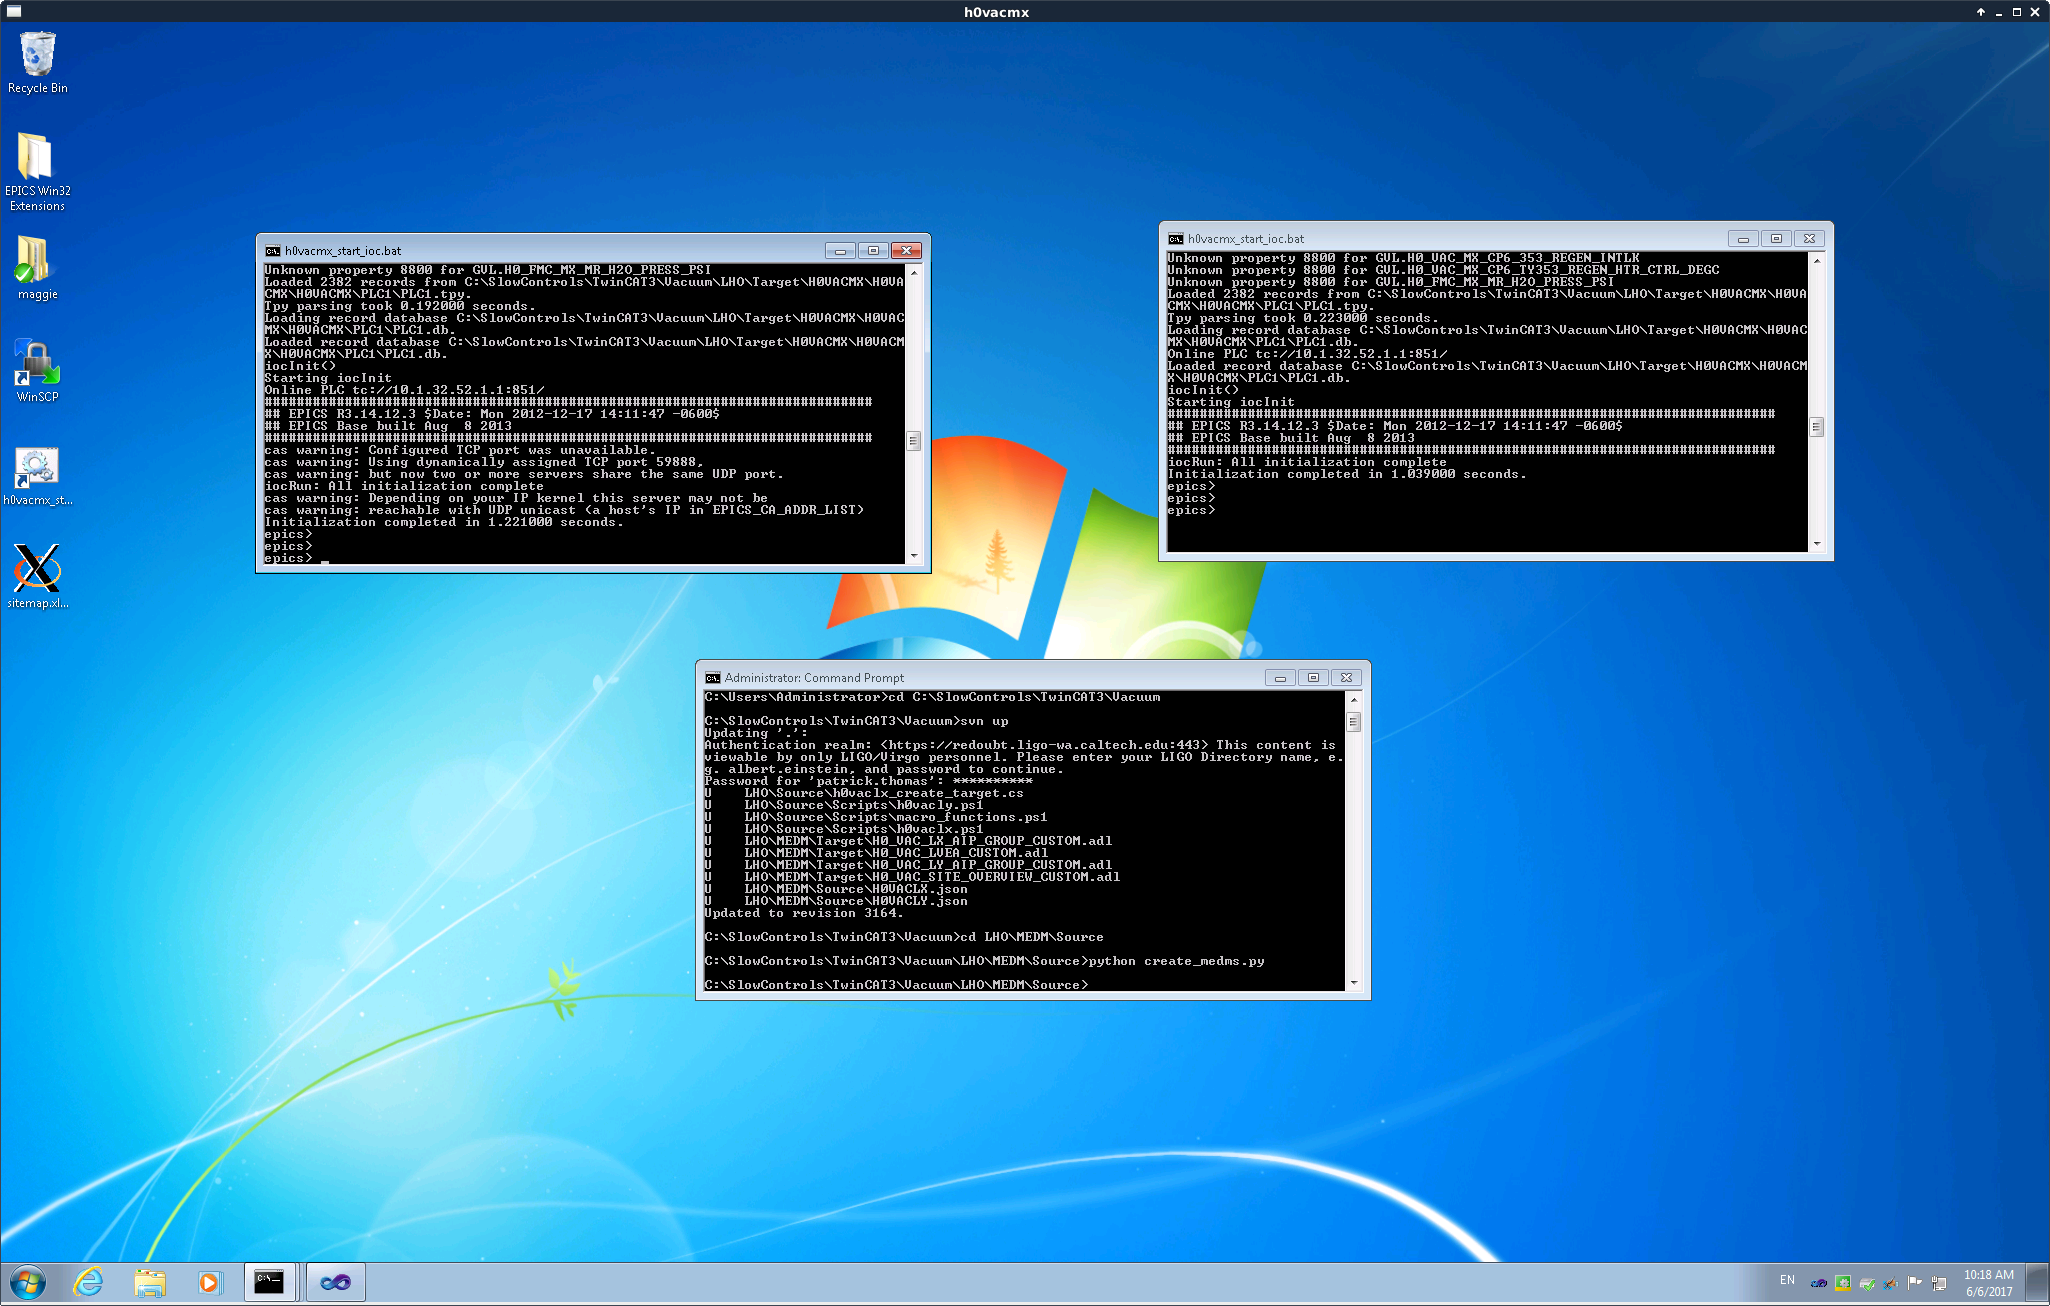Click the up-arrow button in h0vacmx title bar
This screenshot has width=2050, height=1306.
click(x=1980, y=12)
